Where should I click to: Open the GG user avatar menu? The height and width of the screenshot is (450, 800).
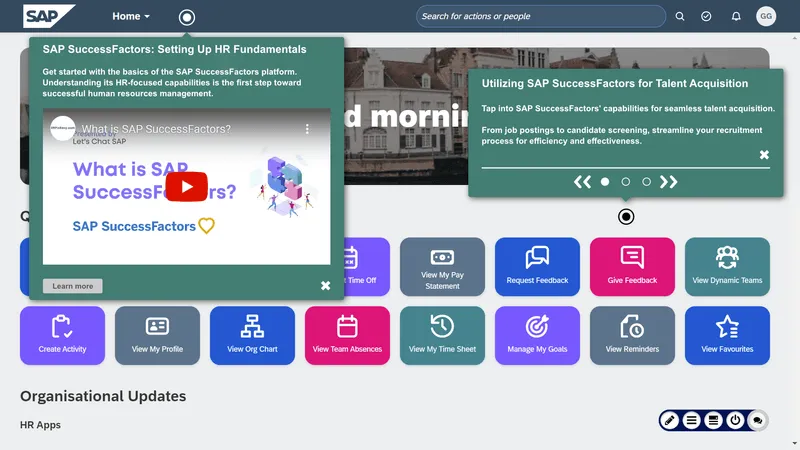pyautogui.click(x=766, y=16)
